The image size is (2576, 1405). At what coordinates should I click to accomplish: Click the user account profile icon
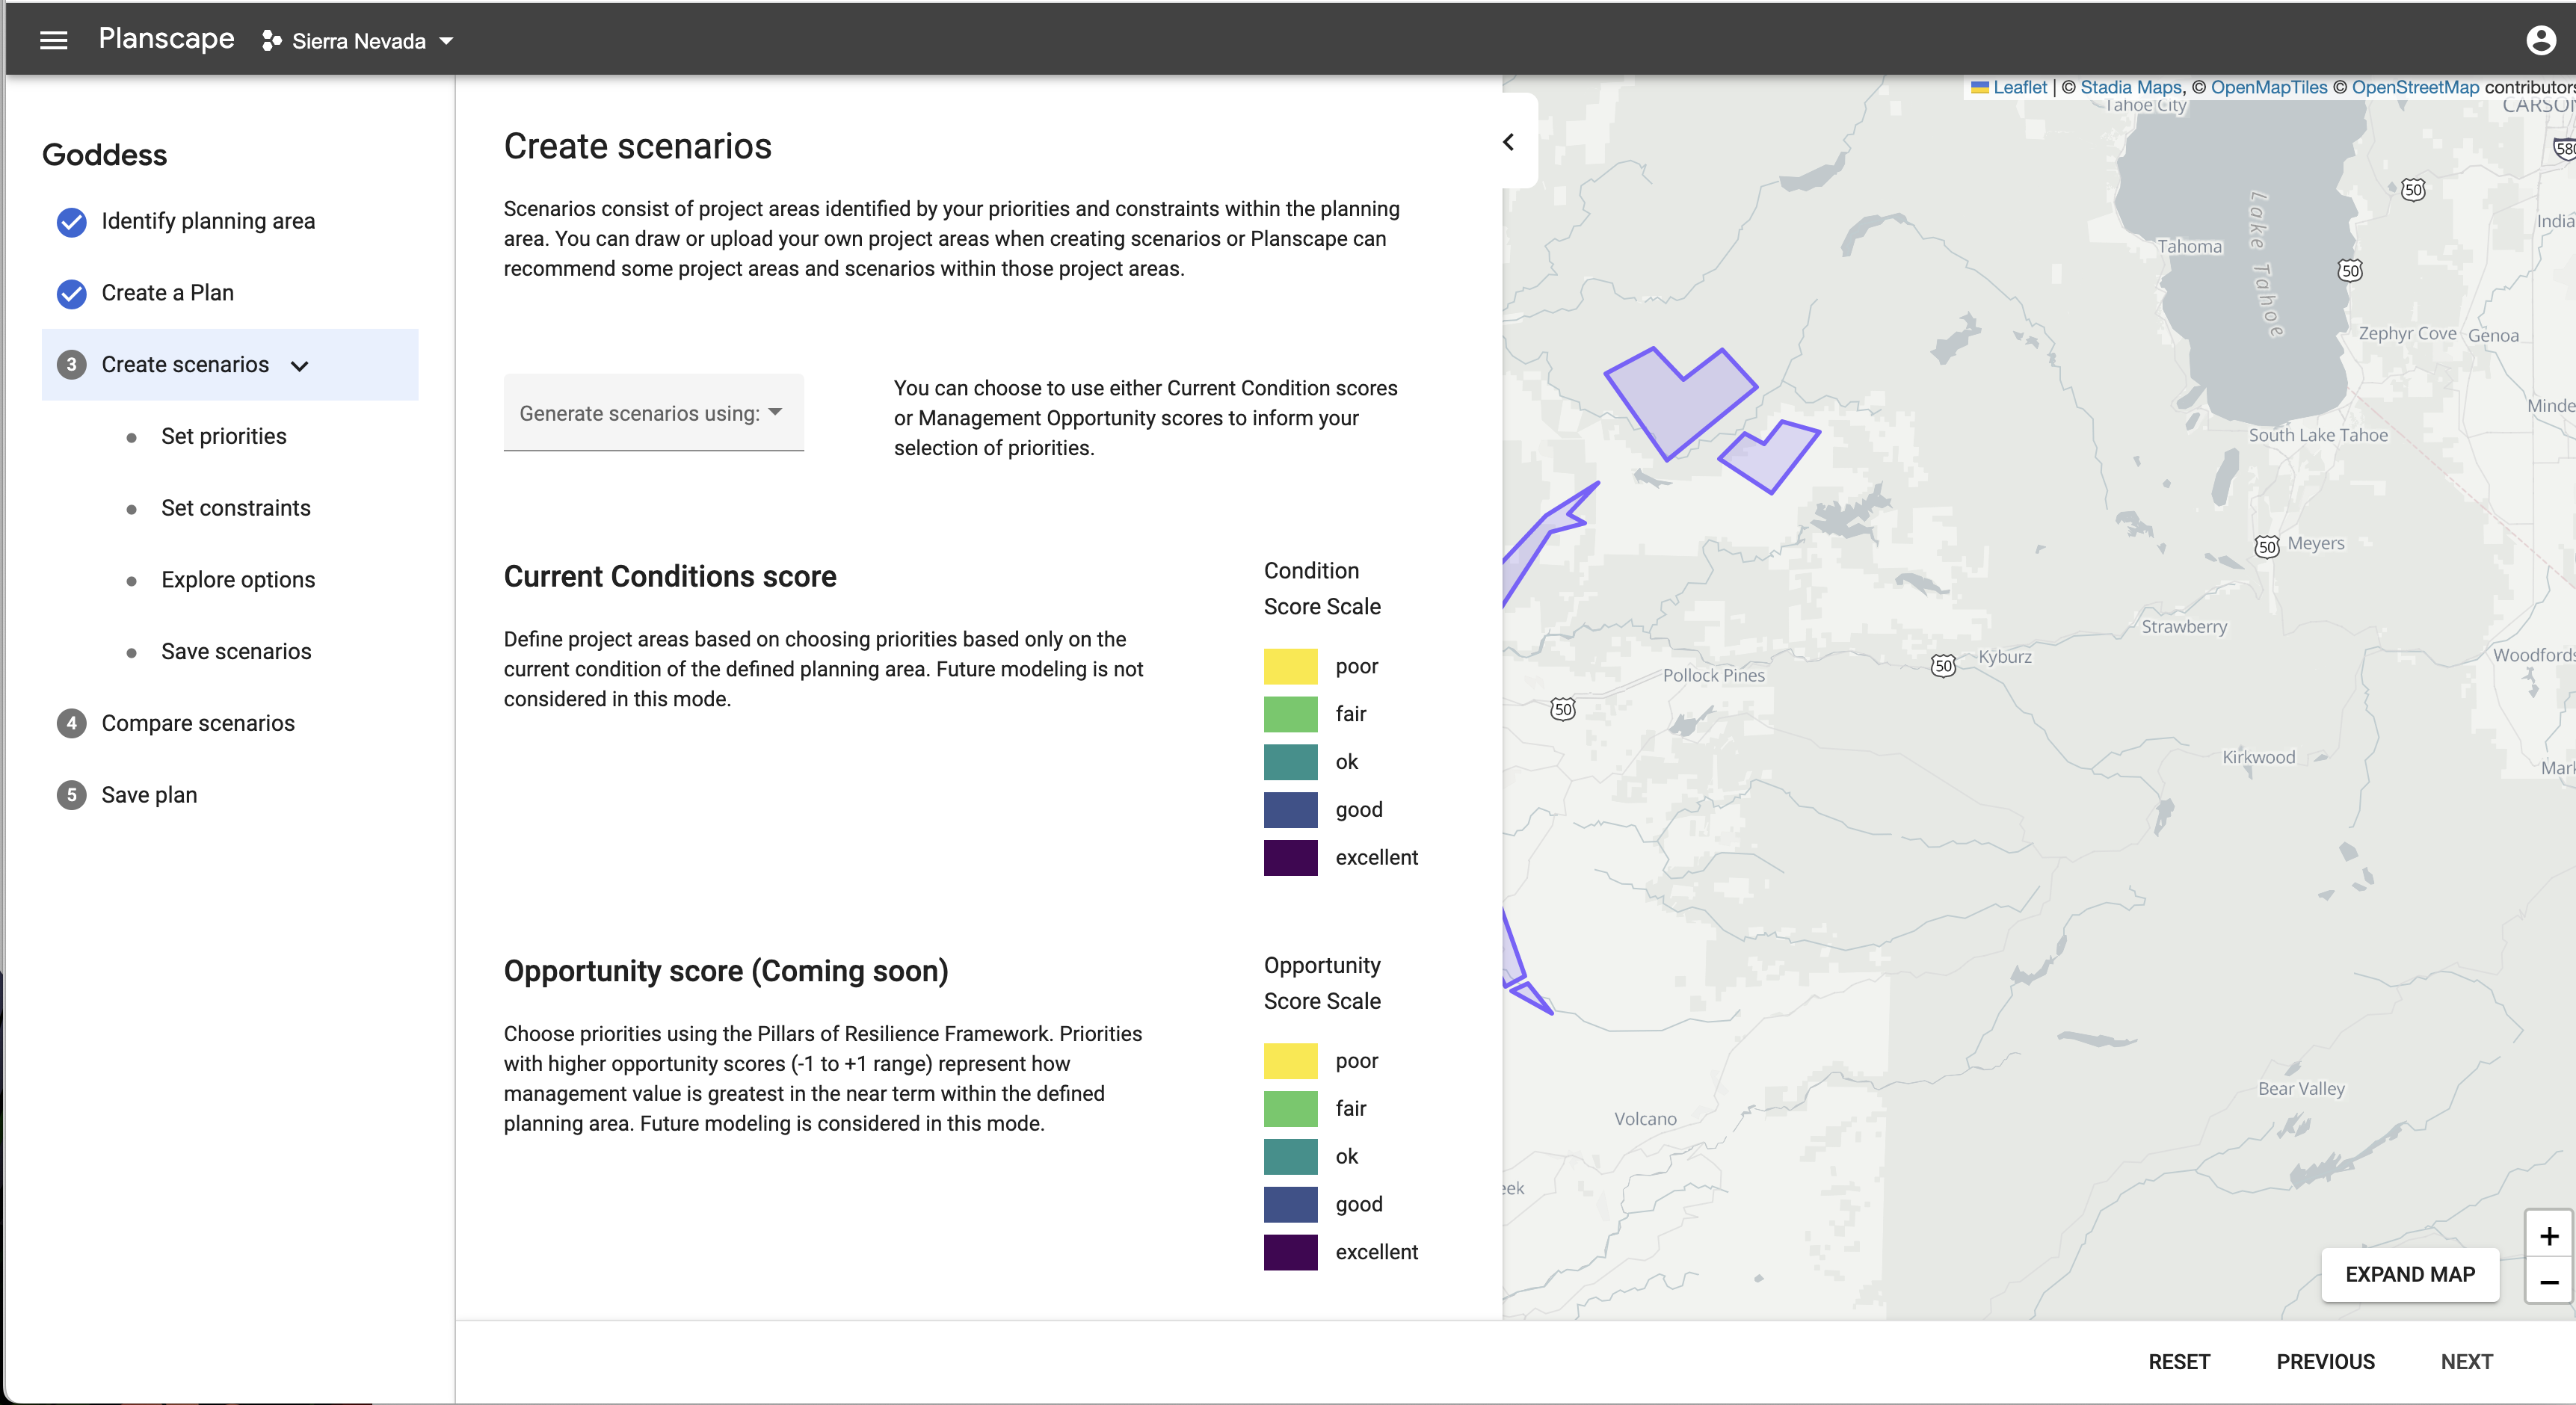(2540, 40)
